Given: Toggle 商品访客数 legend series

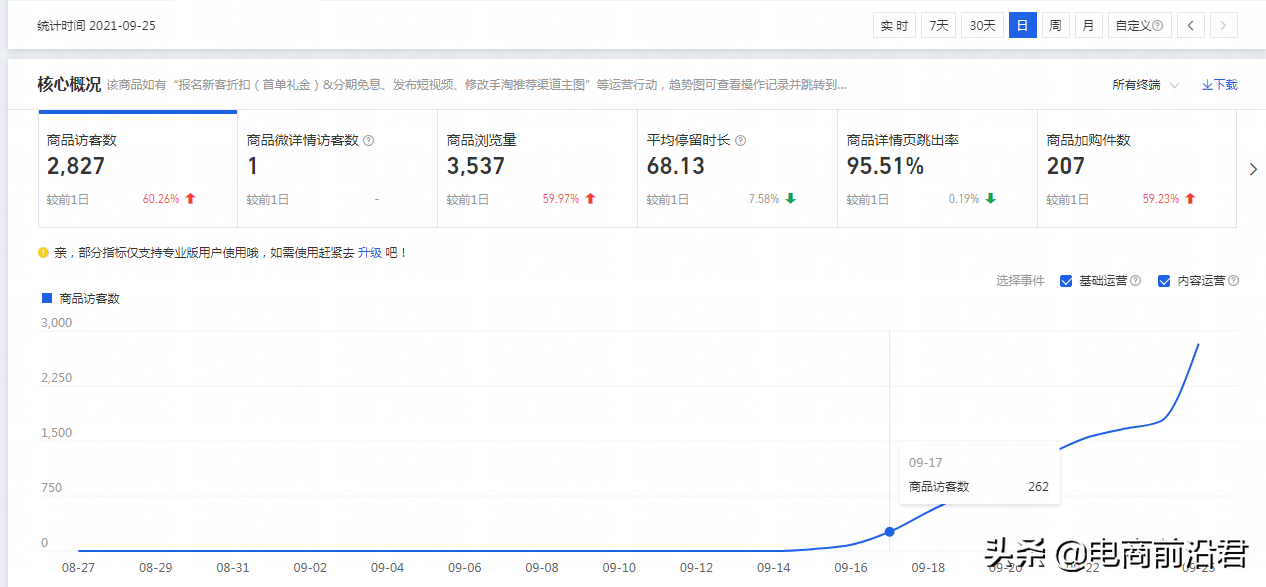Looking at the screenshot, I should 80,298.
